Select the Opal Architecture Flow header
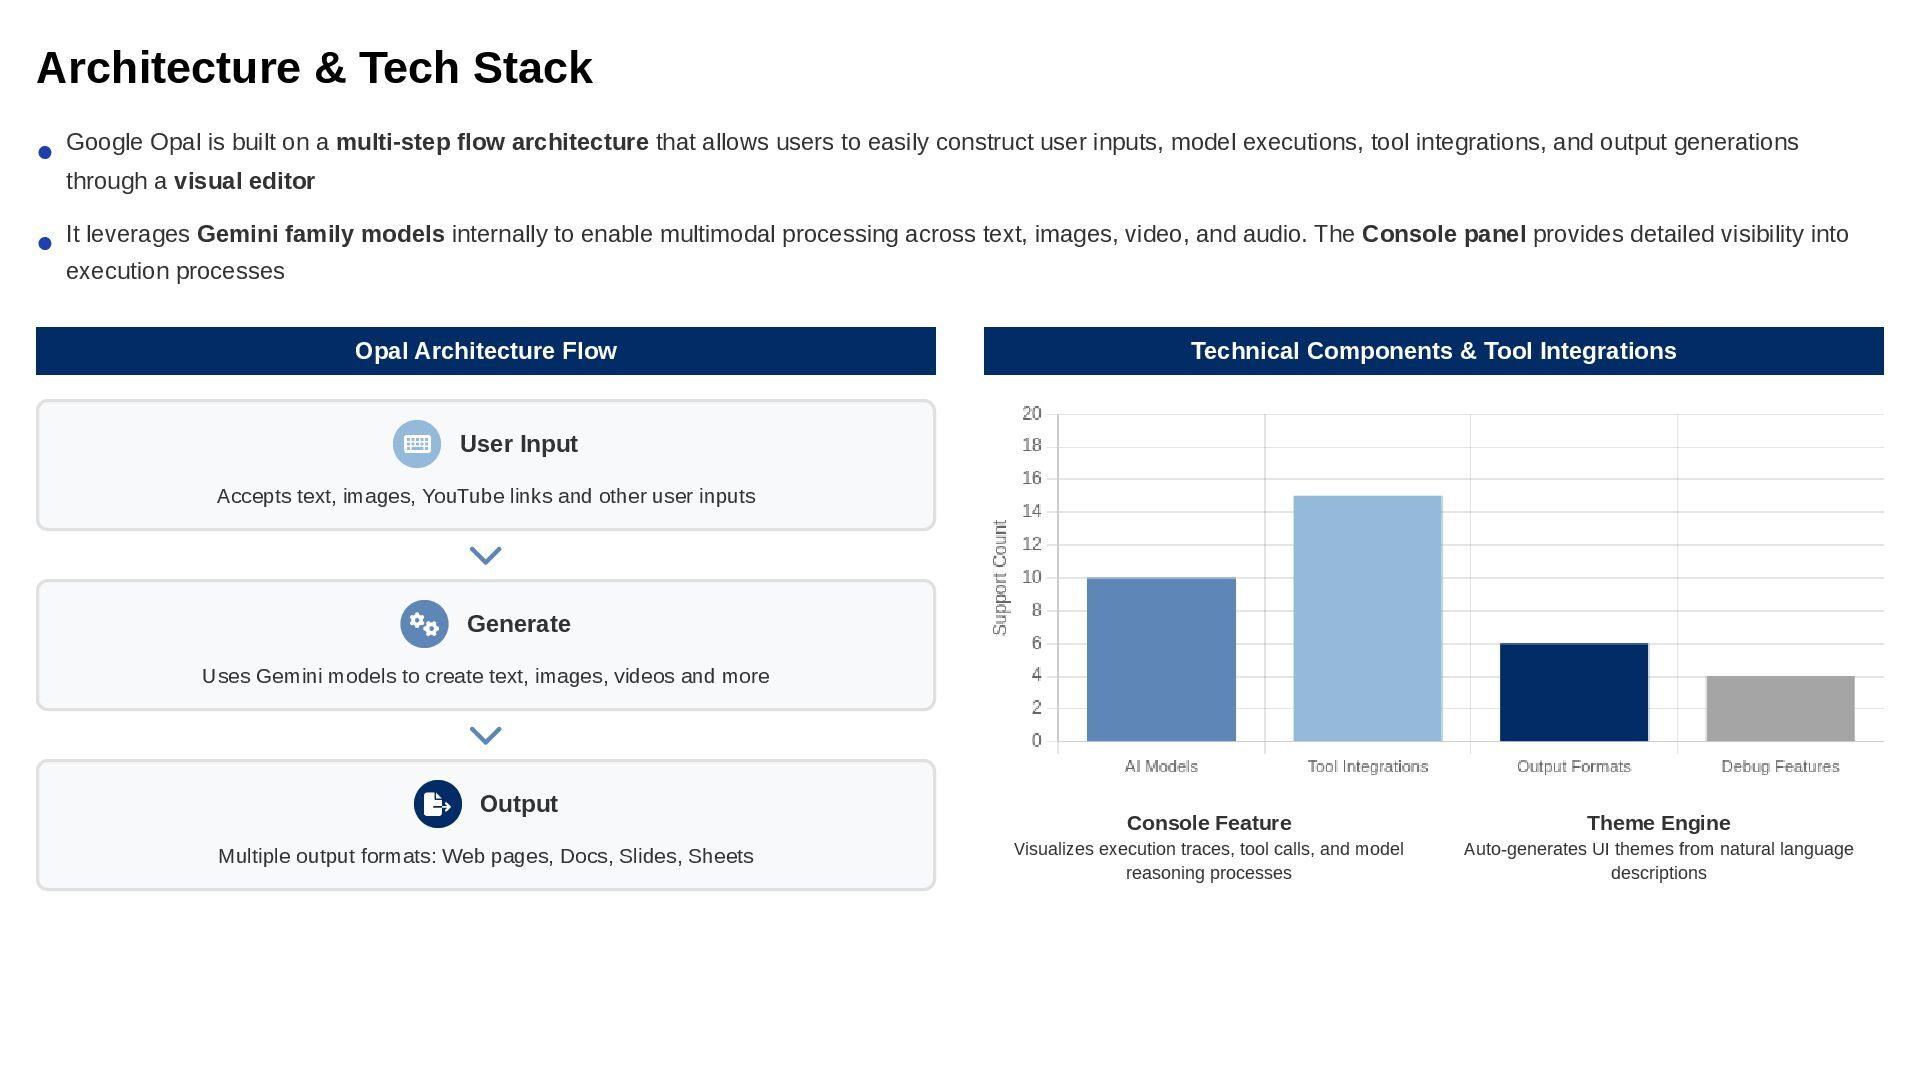1920x1080 pixels. click(485, 351)
